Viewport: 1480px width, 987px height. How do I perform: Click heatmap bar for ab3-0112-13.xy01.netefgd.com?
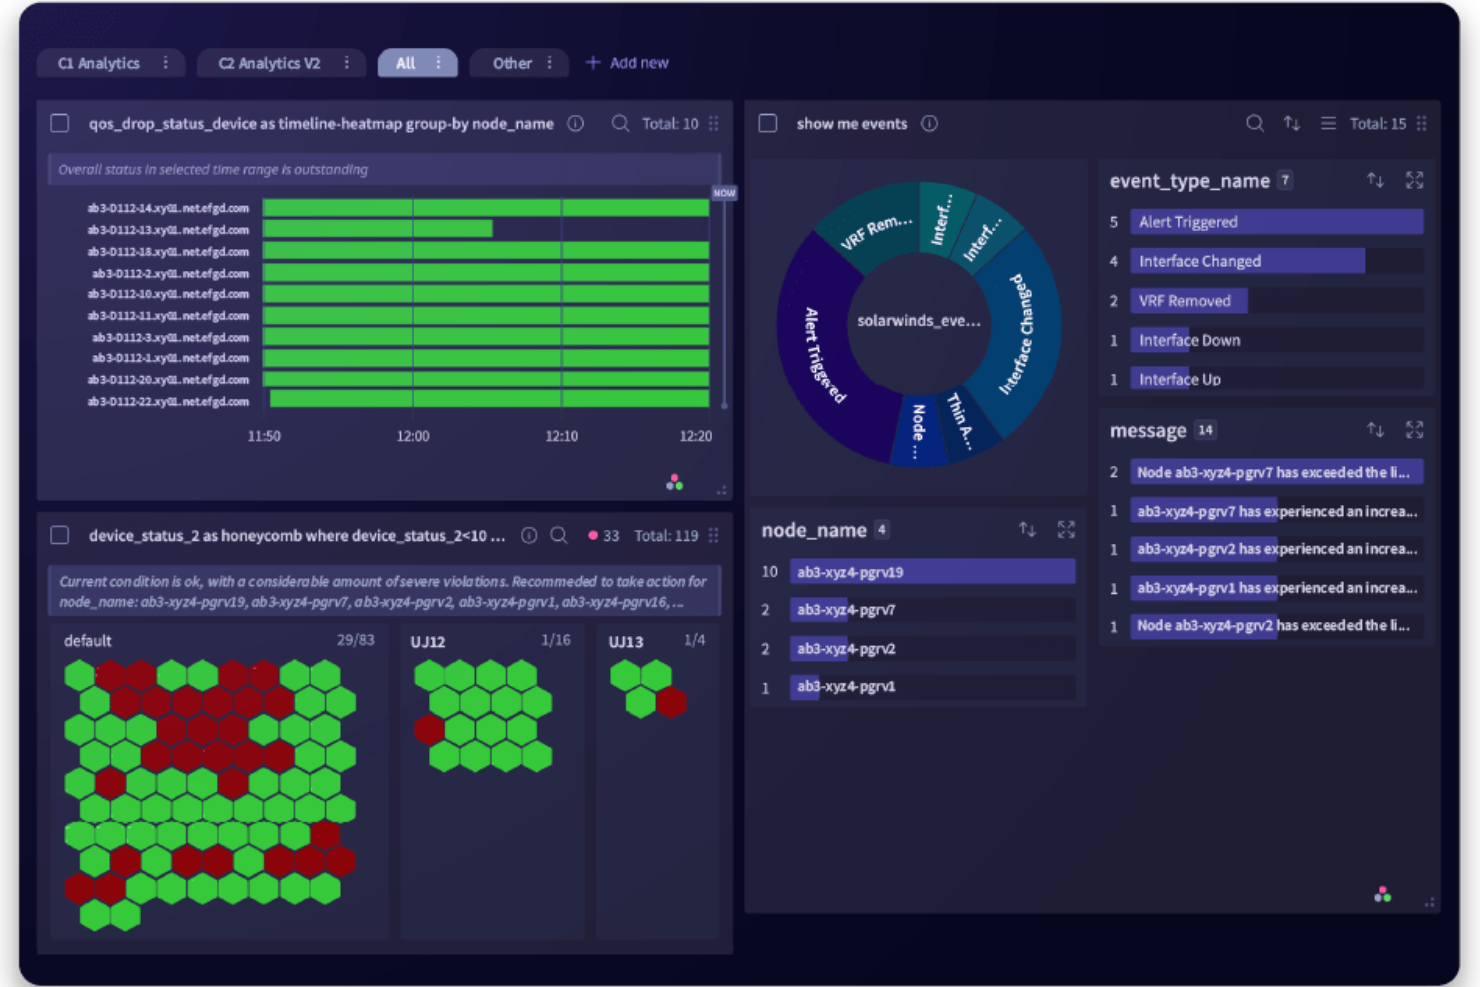click(378, 229)
